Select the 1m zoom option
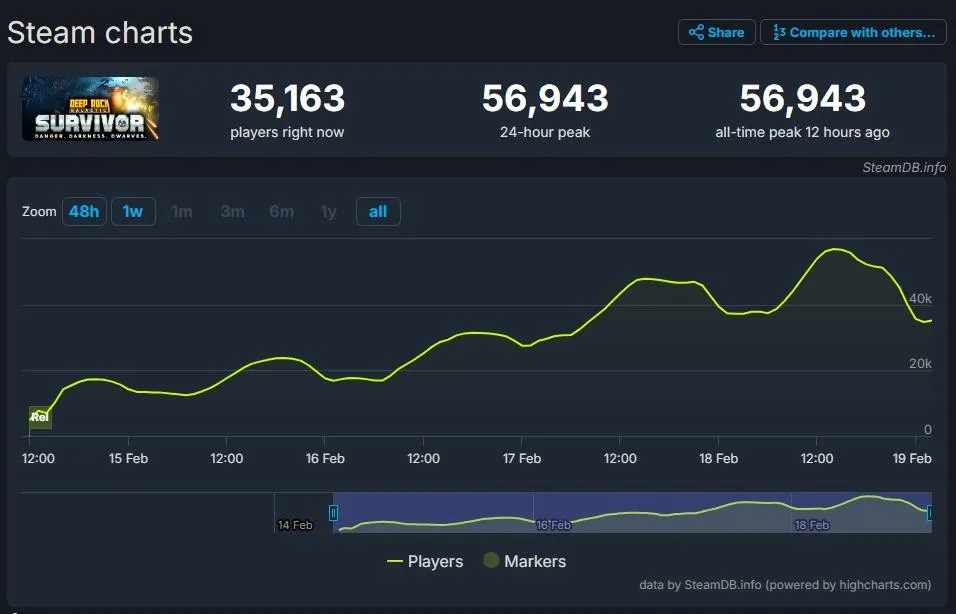 point(182,212)
